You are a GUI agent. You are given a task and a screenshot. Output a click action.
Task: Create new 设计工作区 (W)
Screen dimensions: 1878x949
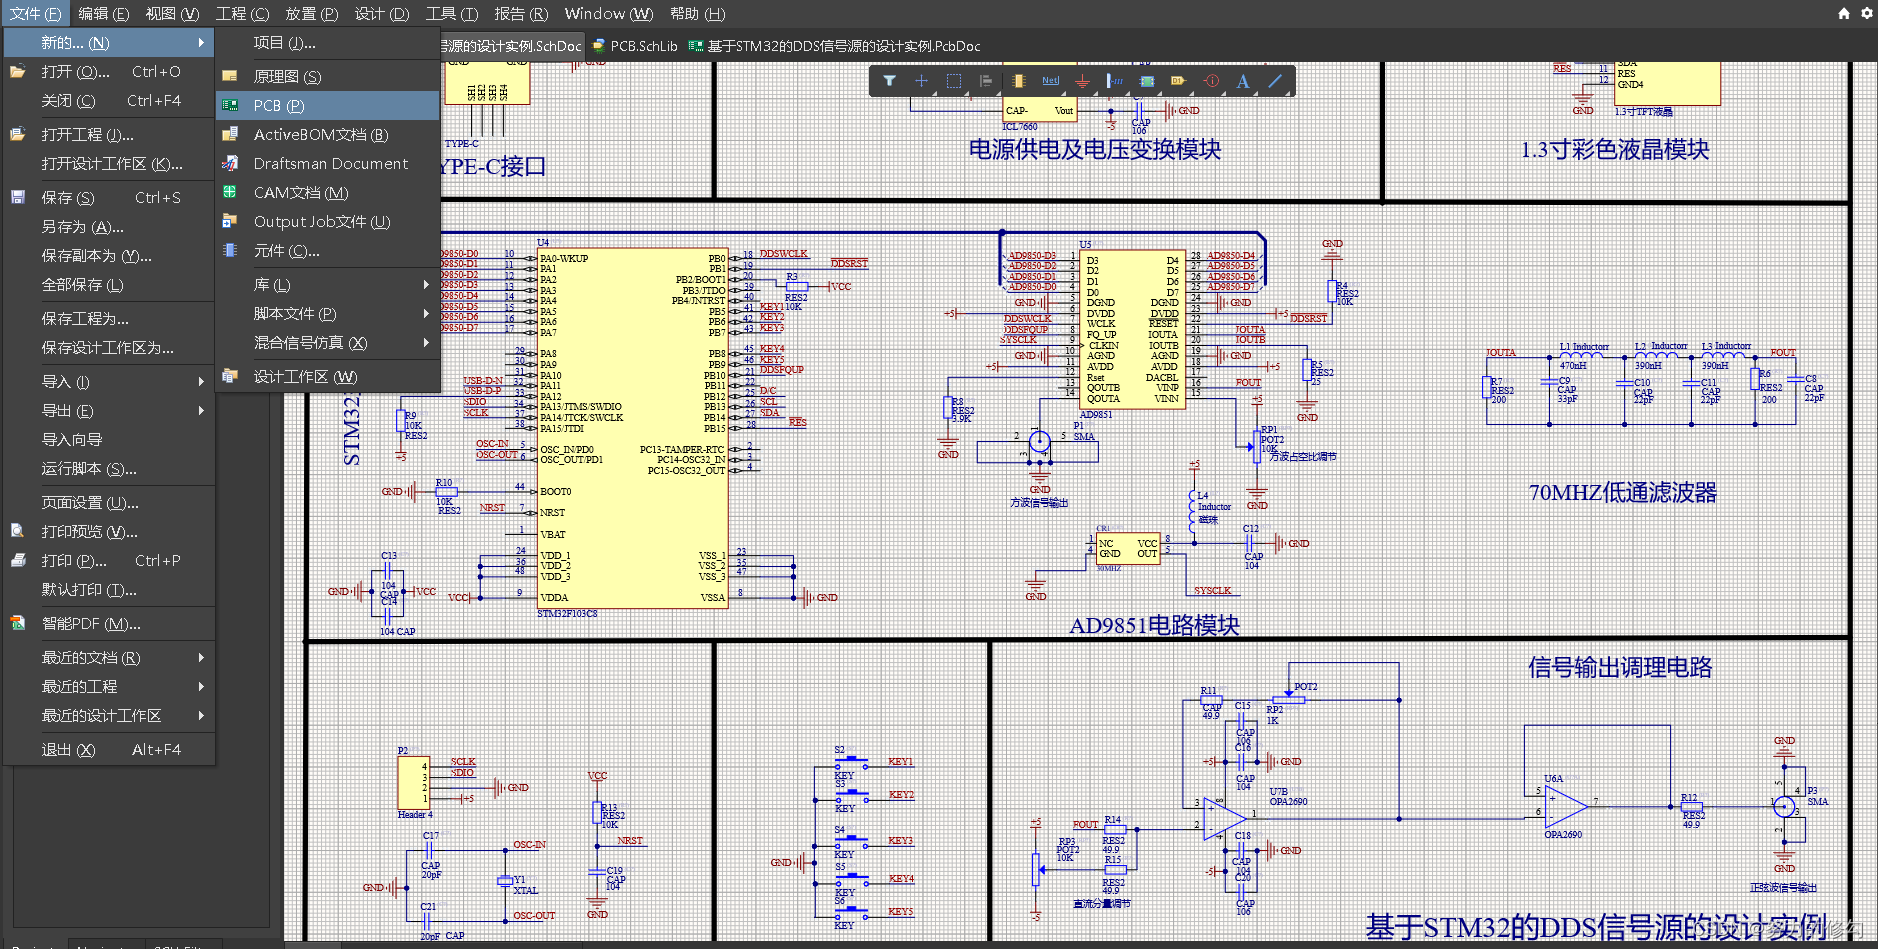[x=328, y=376]
